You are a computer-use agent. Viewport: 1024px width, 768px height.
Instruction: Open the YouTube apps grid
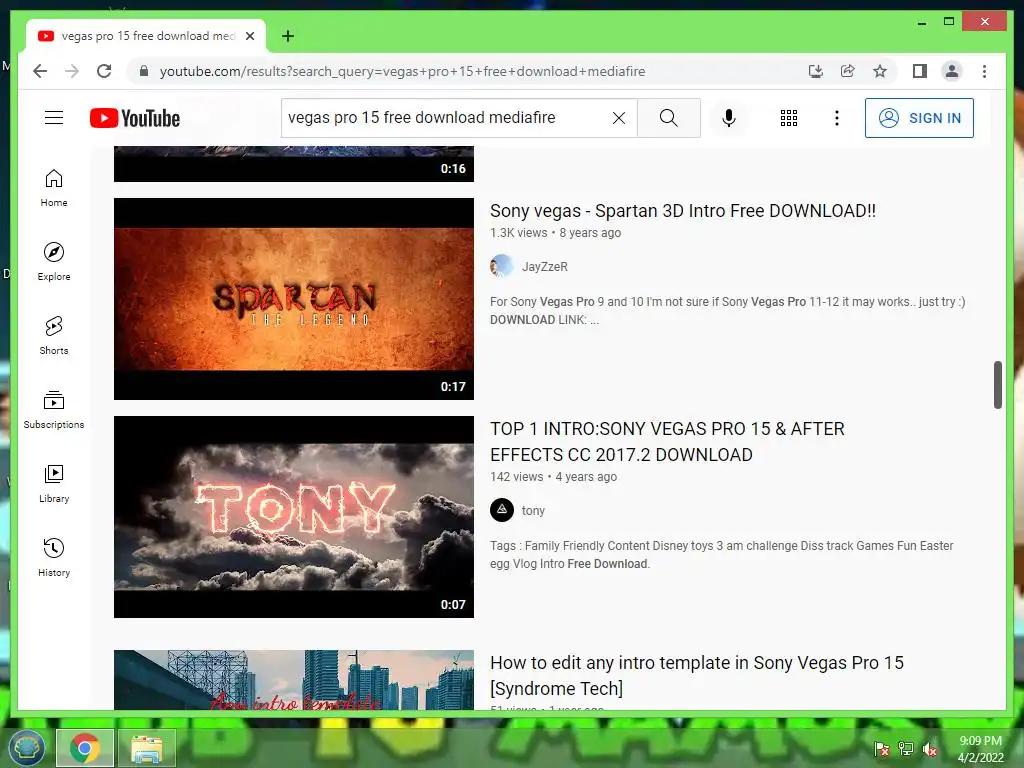[x=788, y=118]
